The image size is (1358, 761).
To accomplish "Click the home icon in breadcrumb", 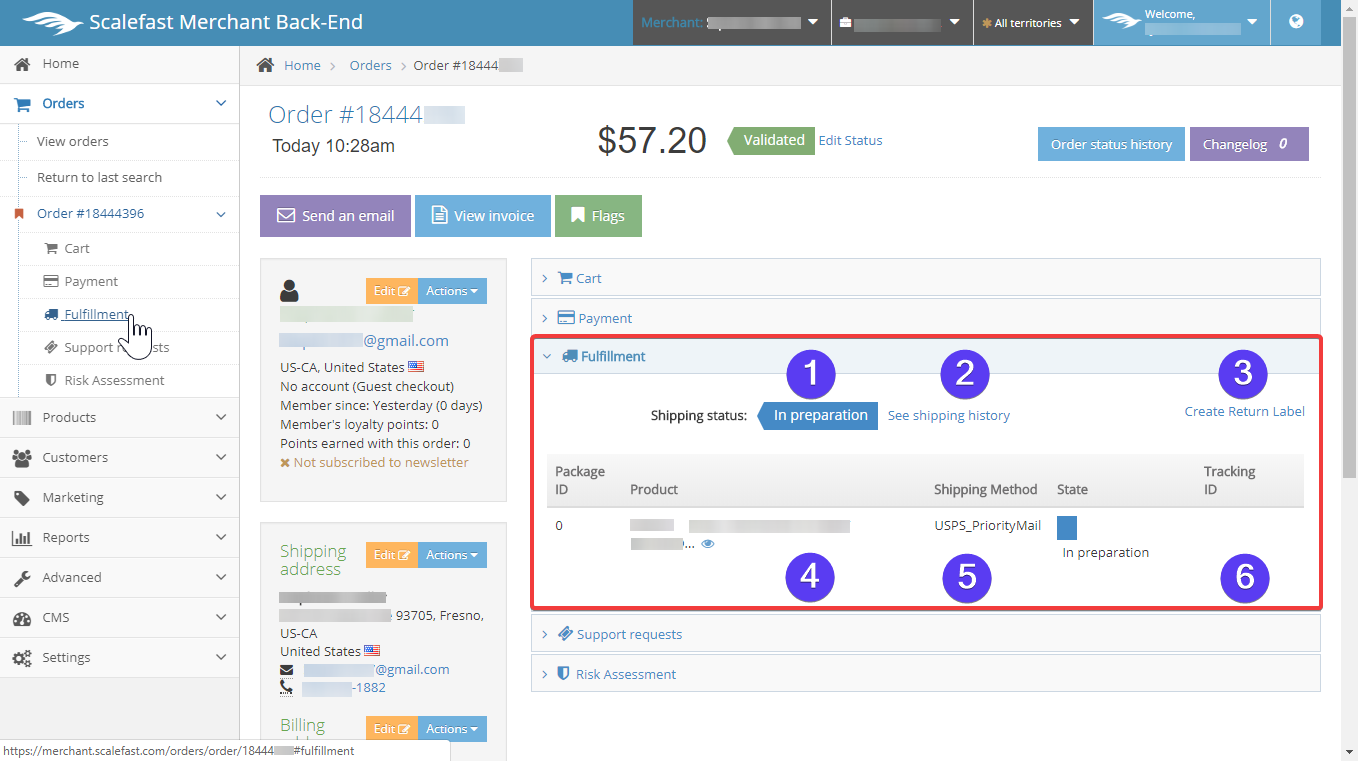I will pyautogui.click(x=265, y=65).
